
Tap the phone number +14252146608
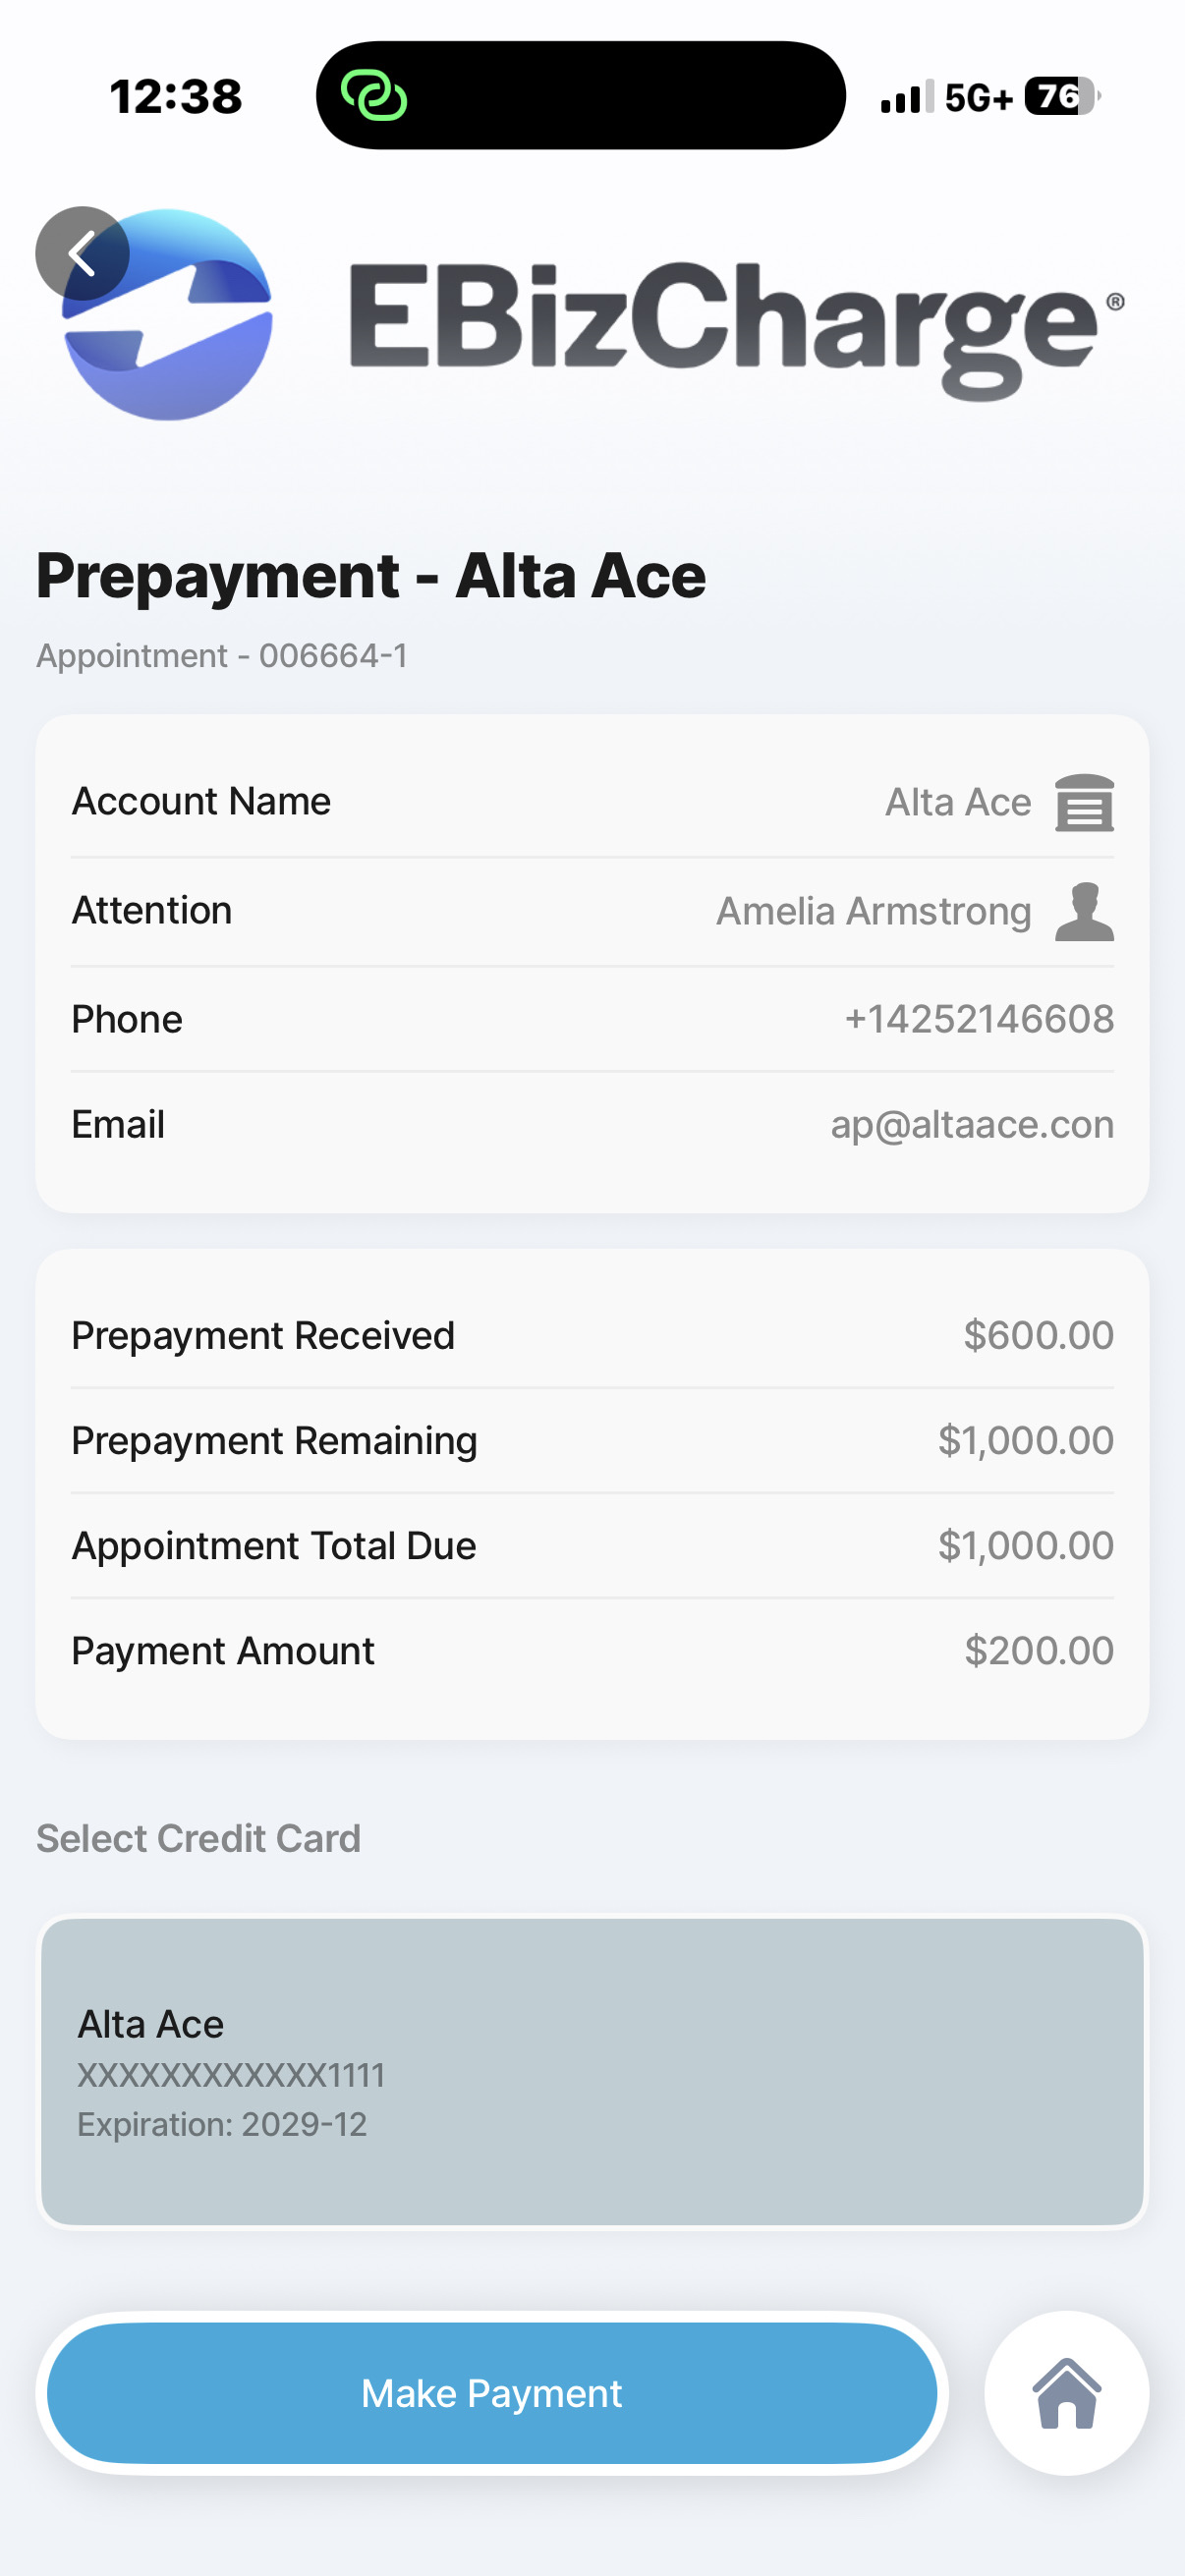tap(978, 1019)
